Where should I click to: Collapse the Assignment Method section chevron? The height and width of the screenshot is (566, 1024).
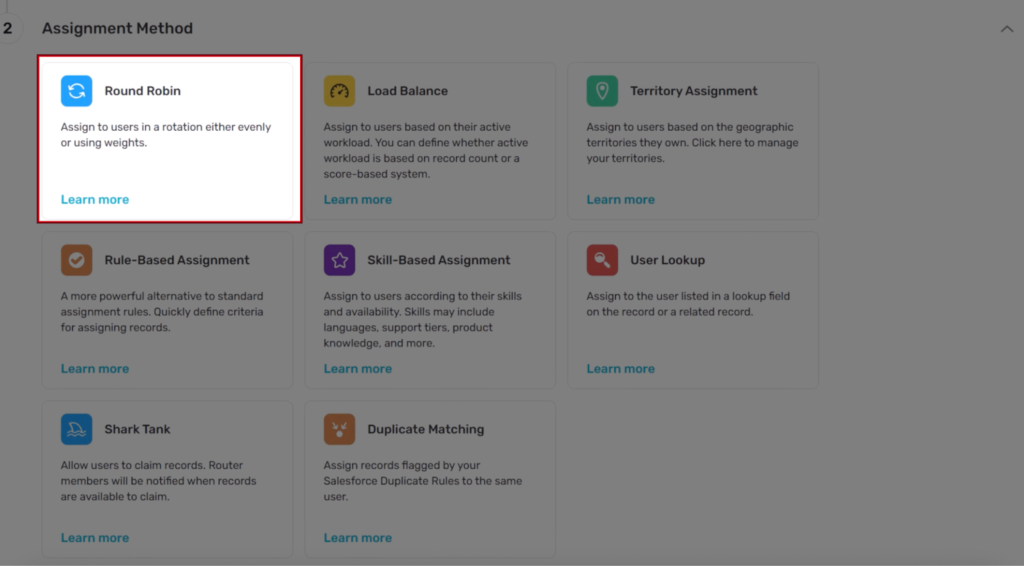1006,29
